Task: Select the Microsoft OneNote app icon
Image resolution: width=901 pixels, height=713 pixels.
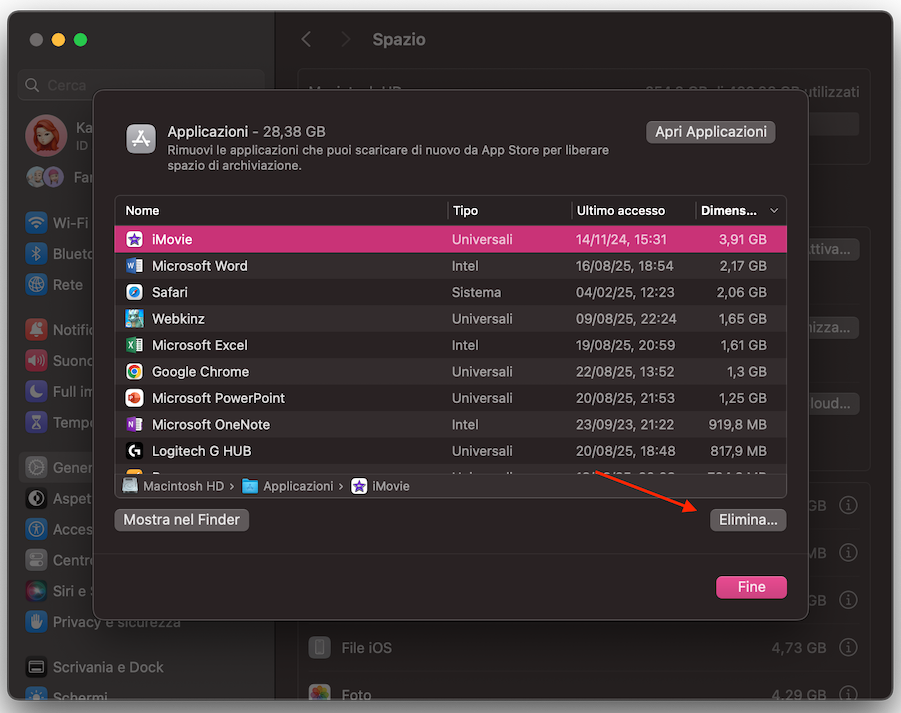Action: (133, 424)
